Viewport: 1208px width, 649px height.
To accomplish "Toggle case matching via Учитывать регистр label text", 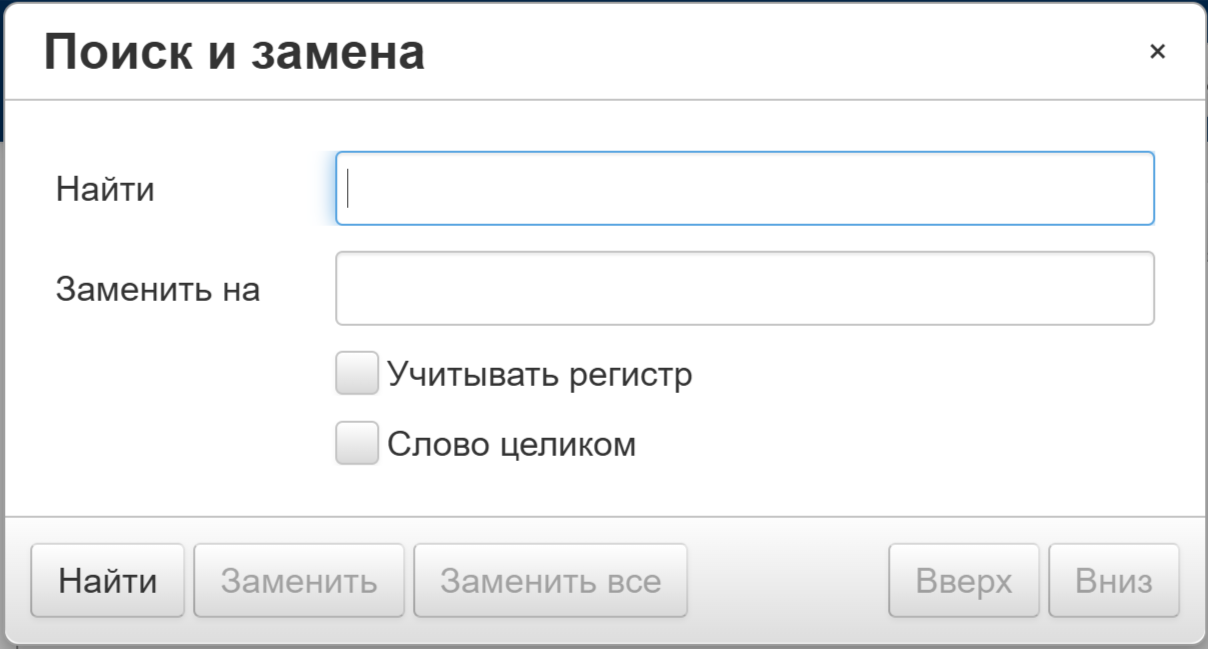I will click(x=540, y=375).
